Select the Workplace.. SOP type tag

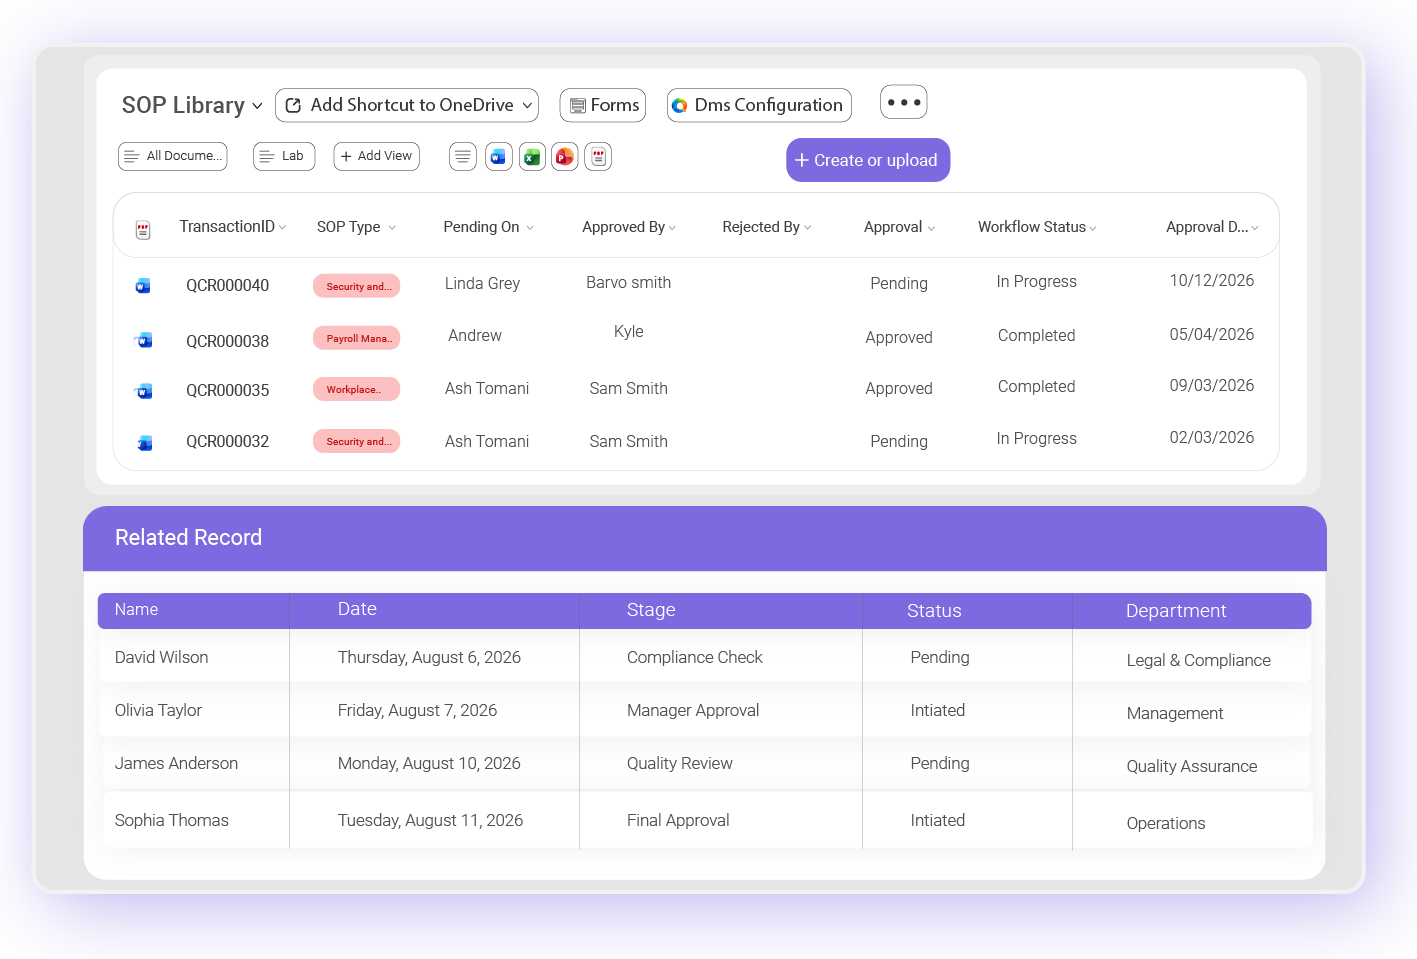pos(357,389)
